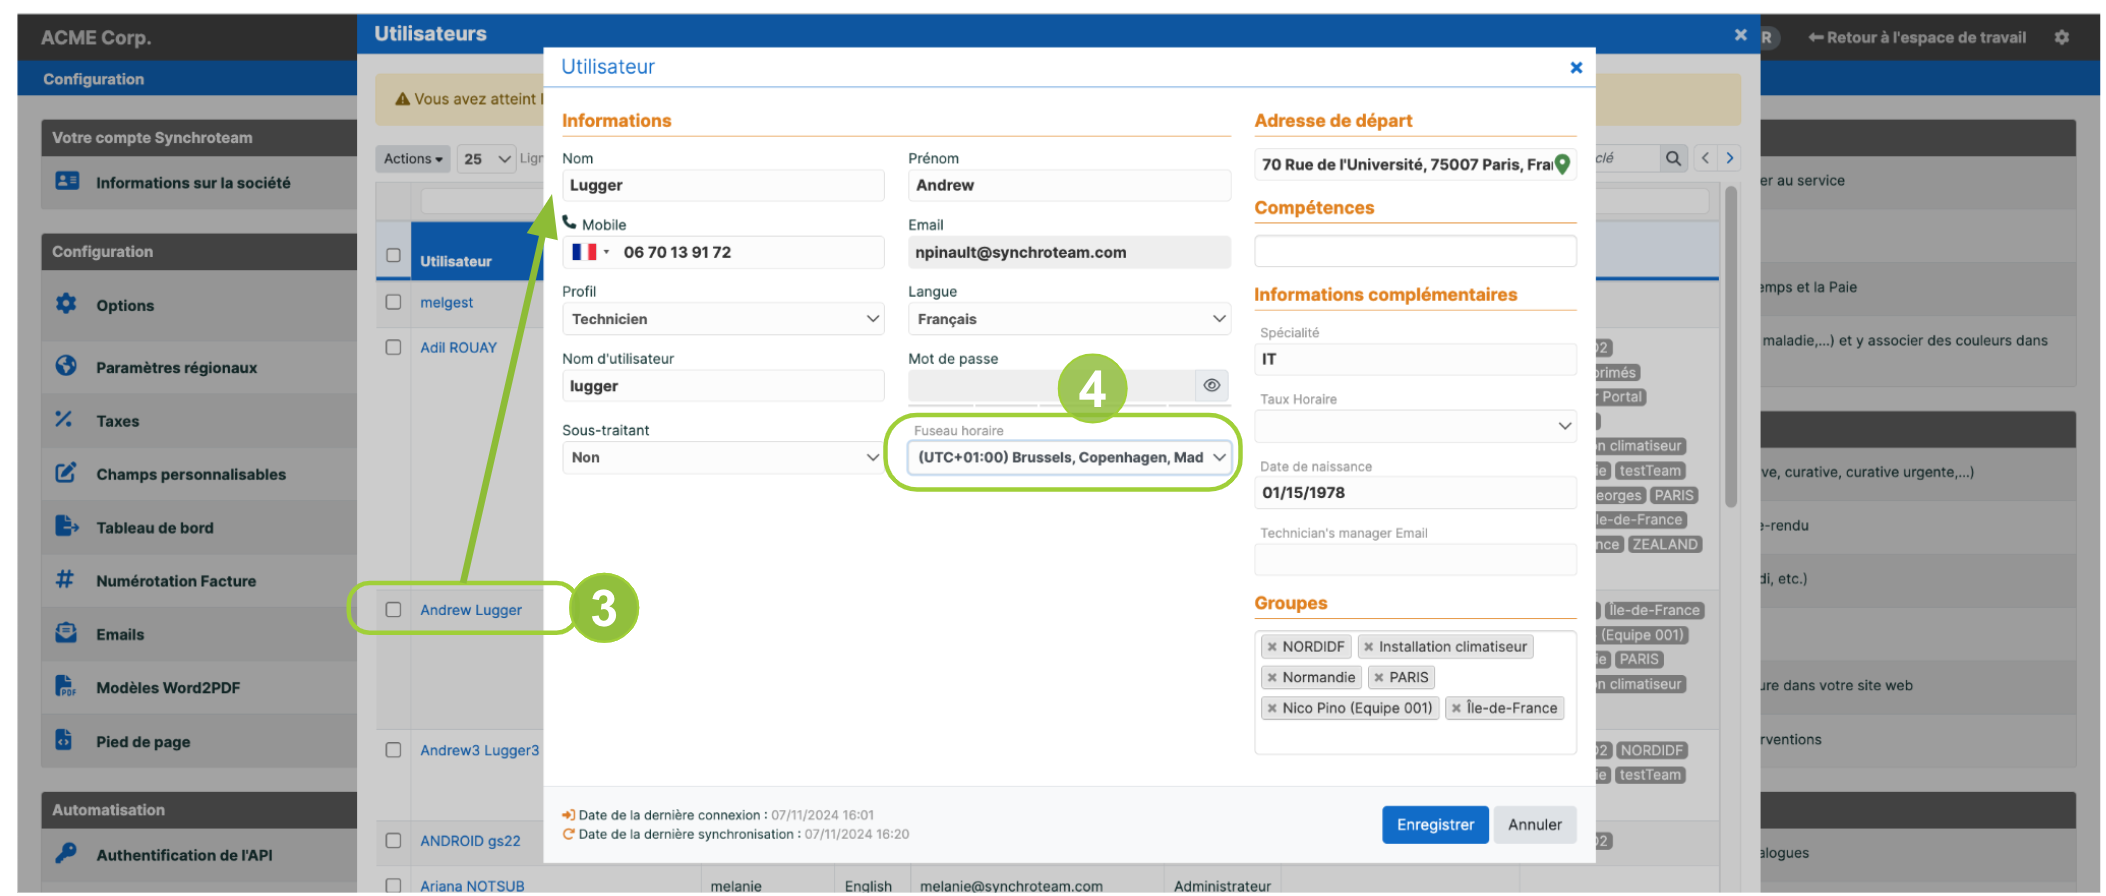
Task: Check the melgest row checkbox
Action: (x=393, y=302)
